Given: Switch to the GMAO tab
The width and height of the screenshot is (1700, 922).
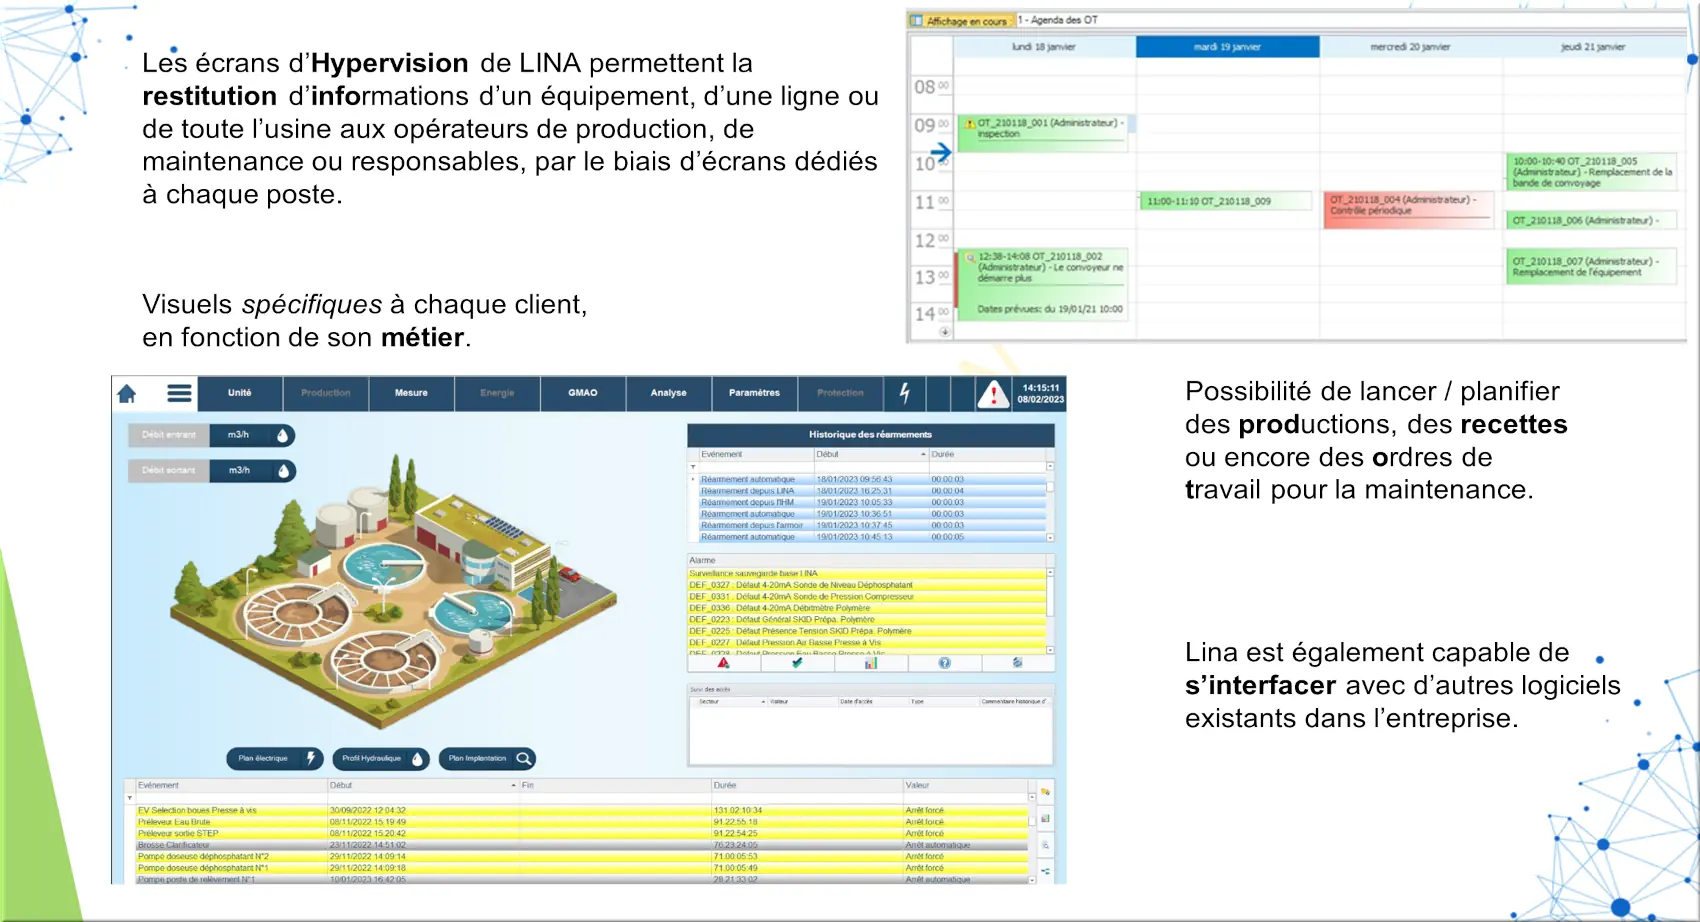Looking at the screenshot, I should 583,394.
